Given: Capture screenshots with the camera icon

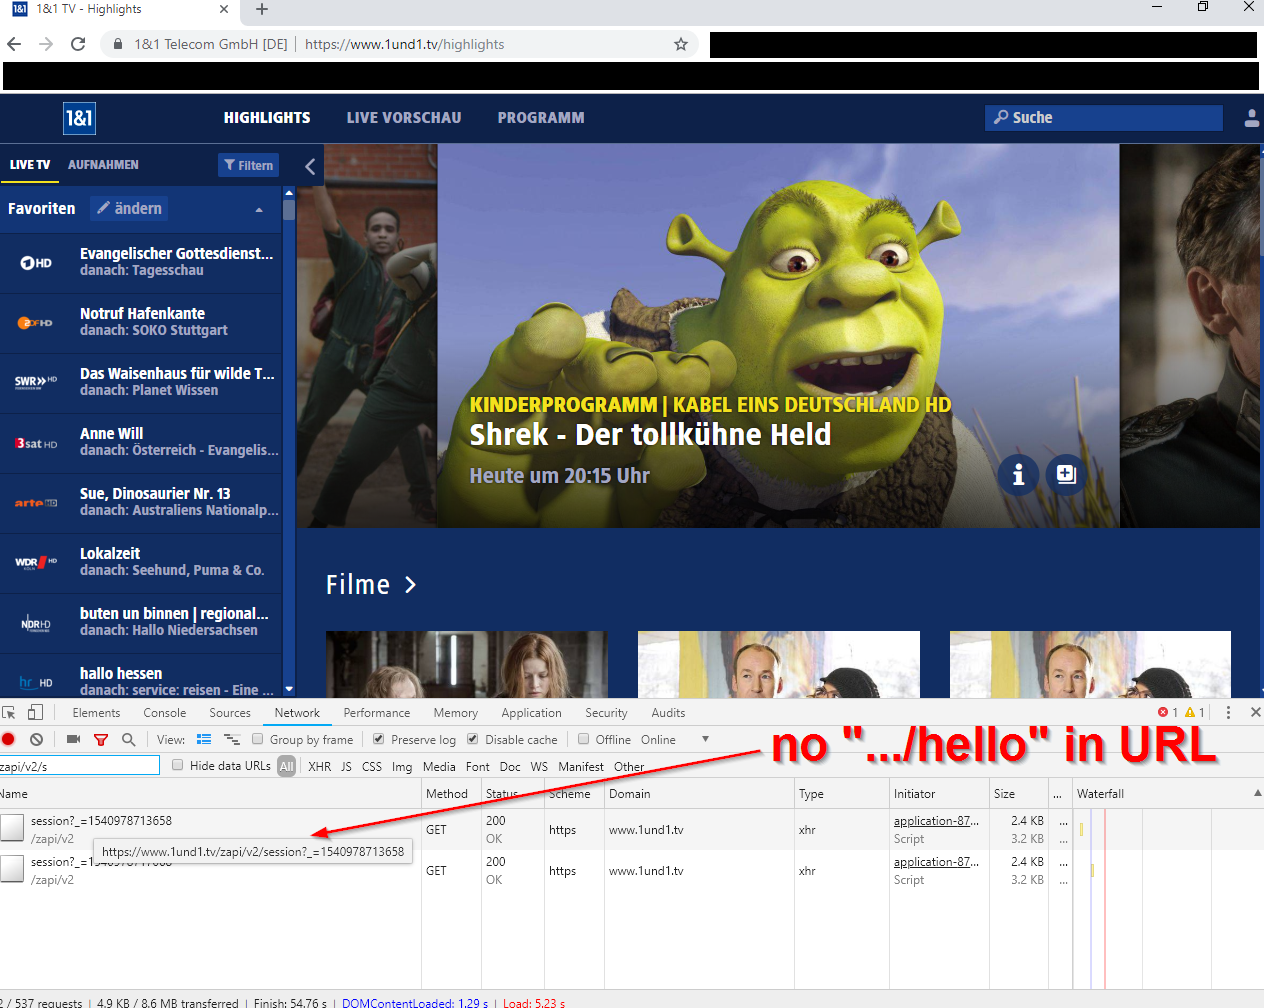Looking at the screenshot, I should [73, 740].
